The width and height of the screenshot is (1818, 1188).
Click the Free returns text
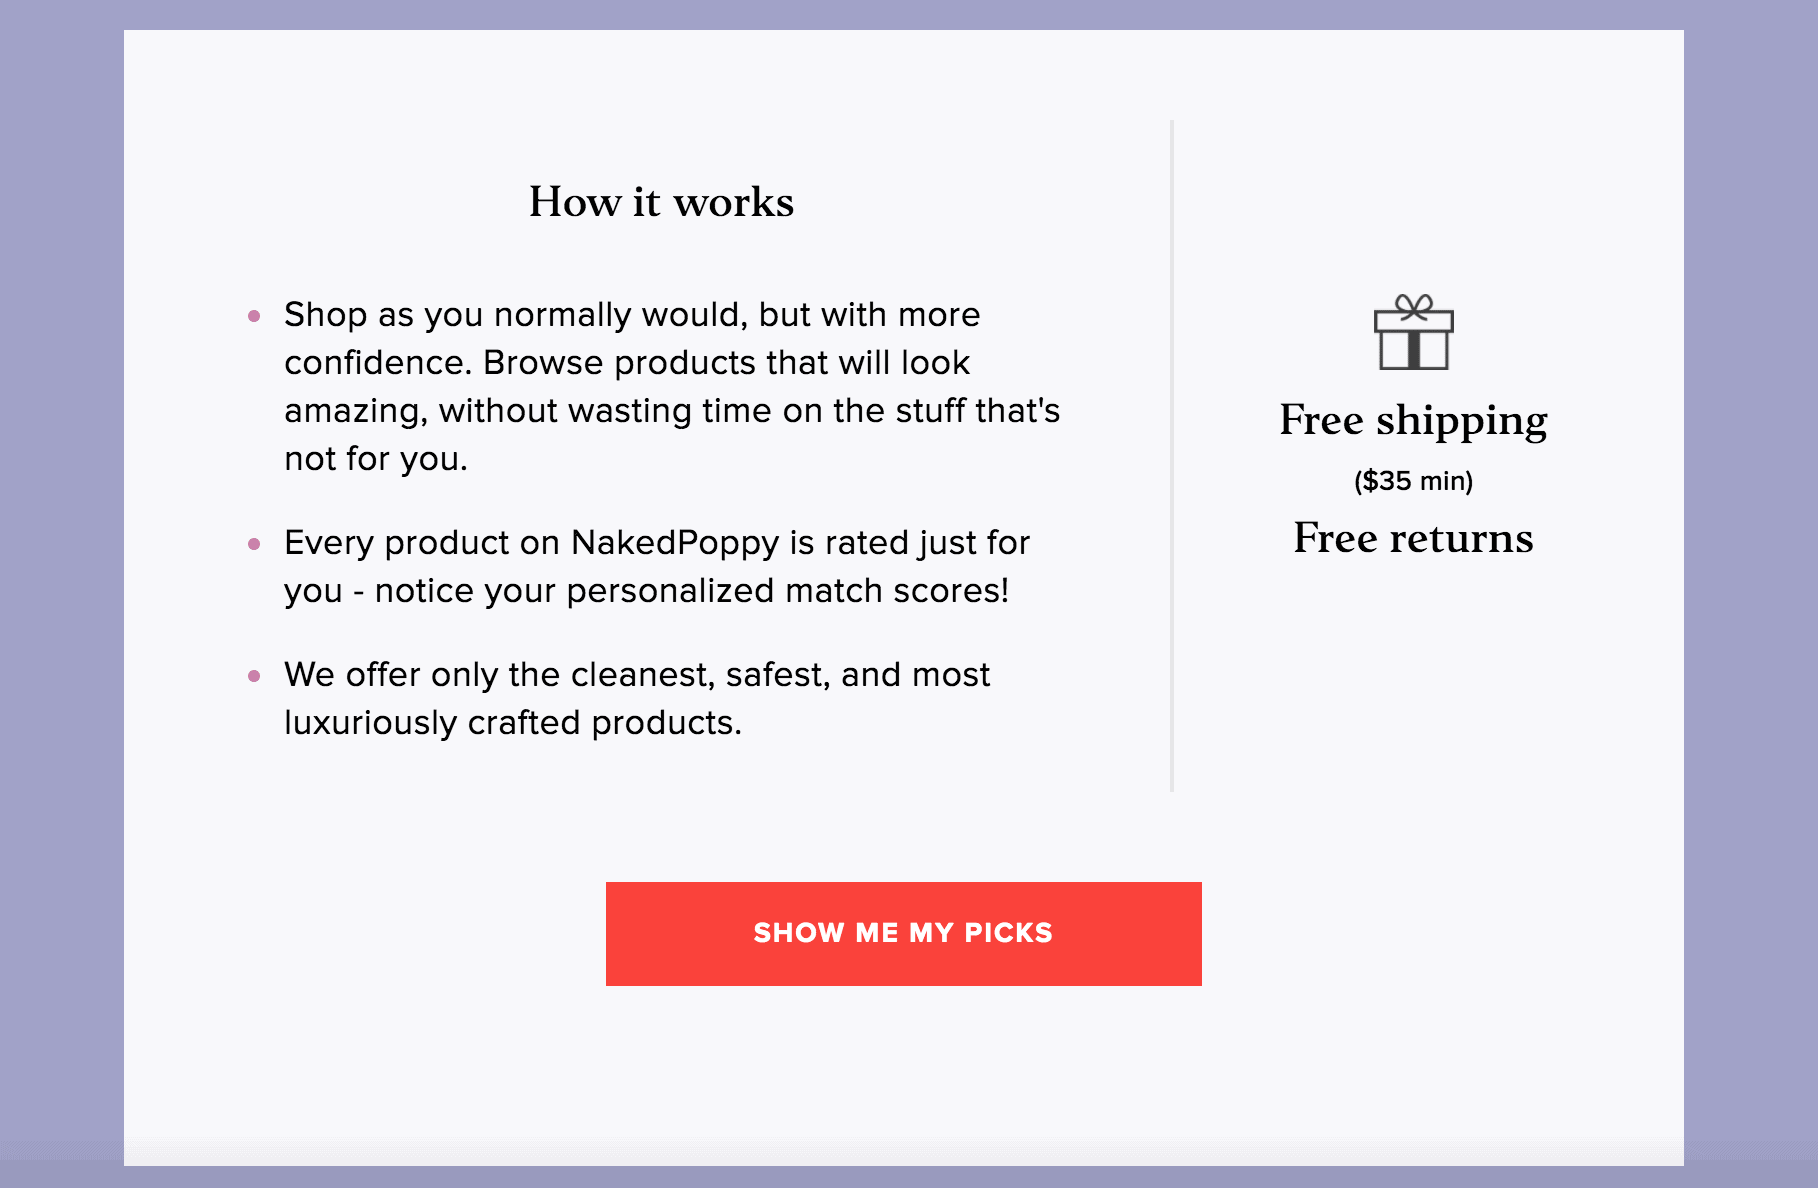pyautogui.click(x=1413, y=538)
